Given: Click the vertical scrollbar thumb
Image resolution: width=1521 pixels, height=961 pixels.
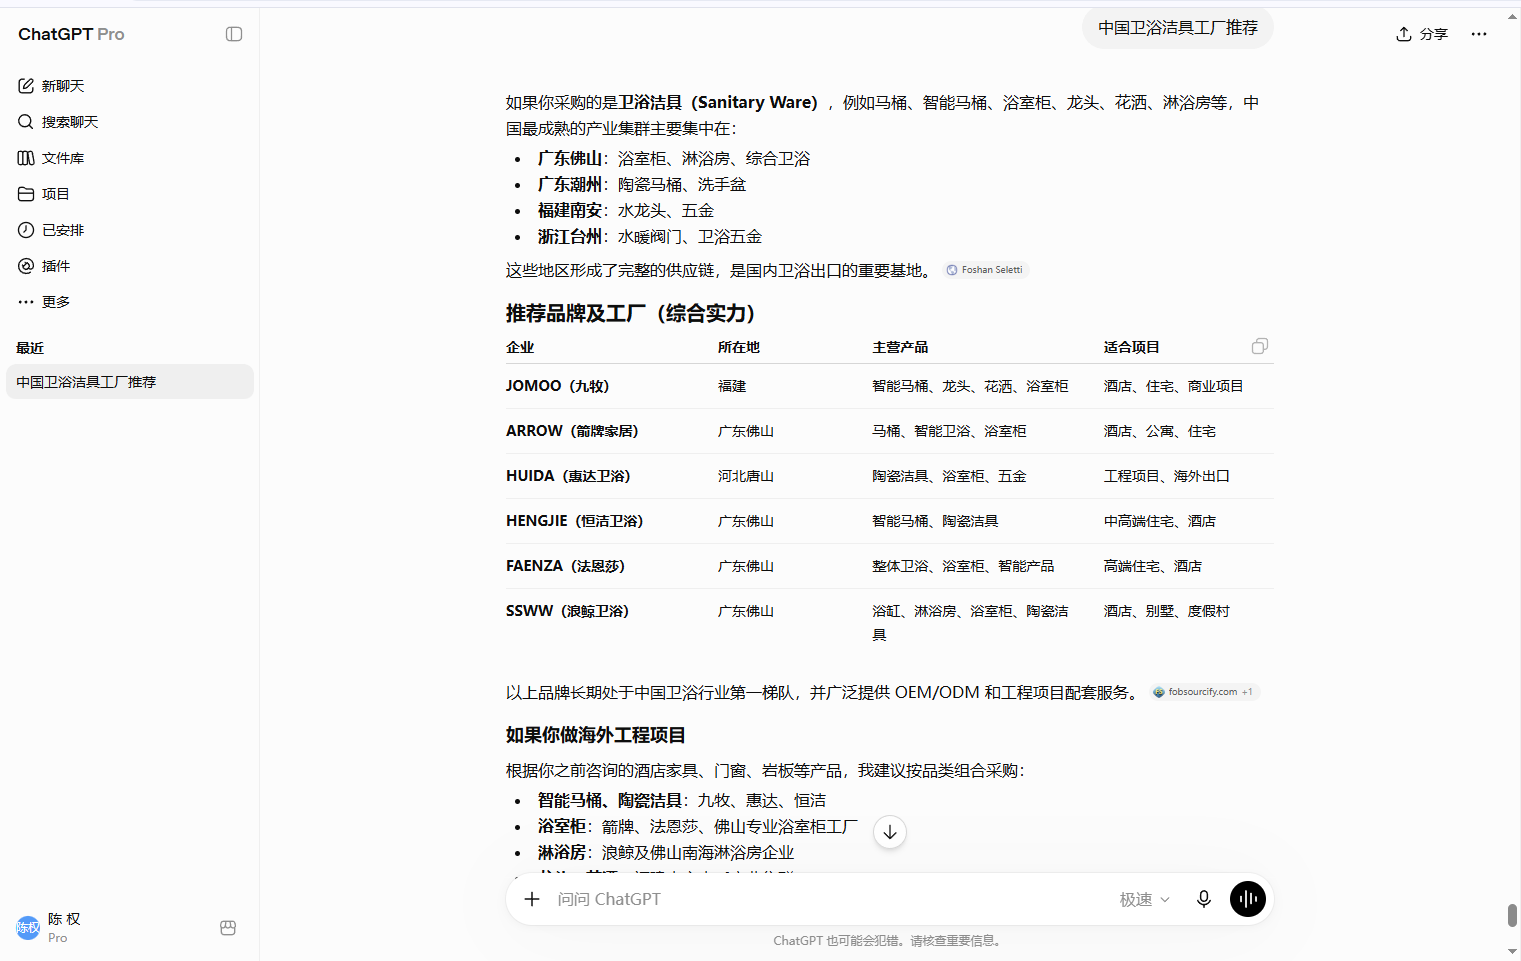Looking at the screenshot, I should coord(1512,915).
